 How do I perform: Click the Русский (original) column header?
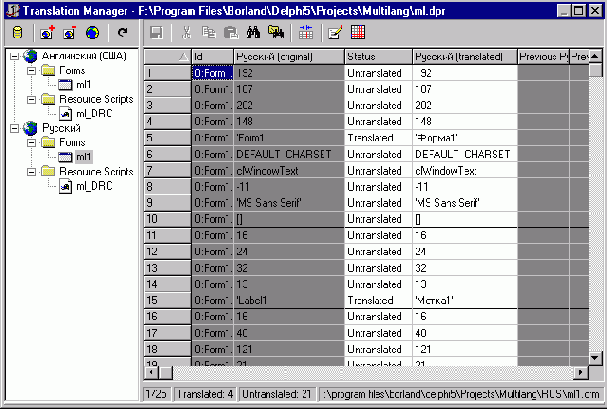pos(288,56)
